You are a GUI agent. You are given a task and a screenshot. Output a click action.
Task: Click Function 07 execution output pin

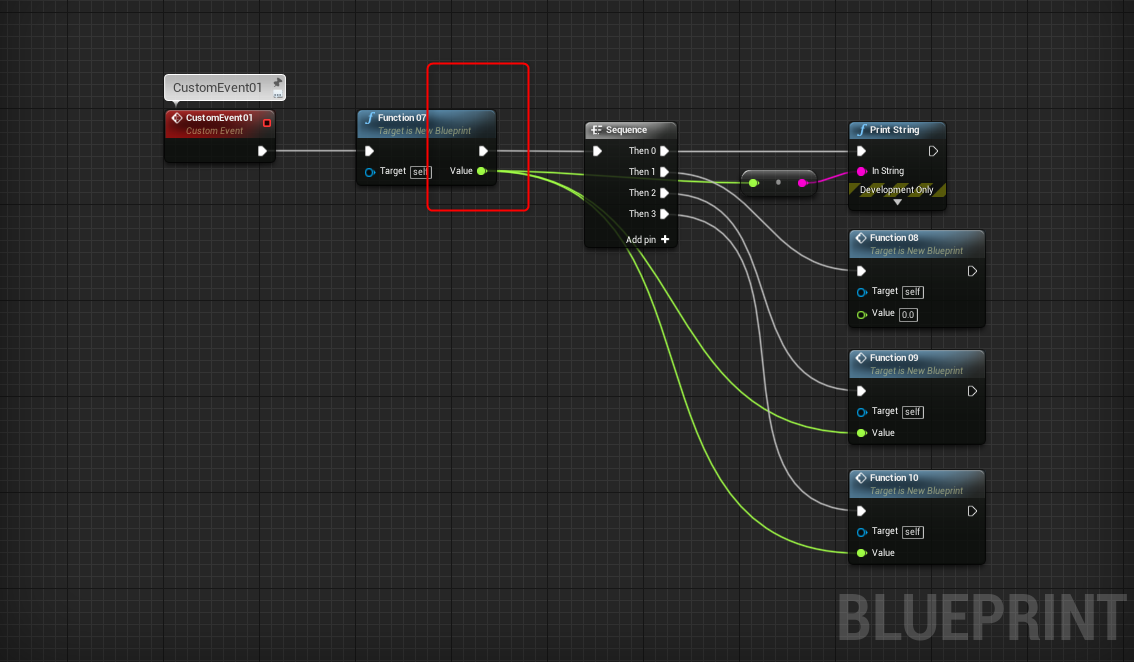483,151
